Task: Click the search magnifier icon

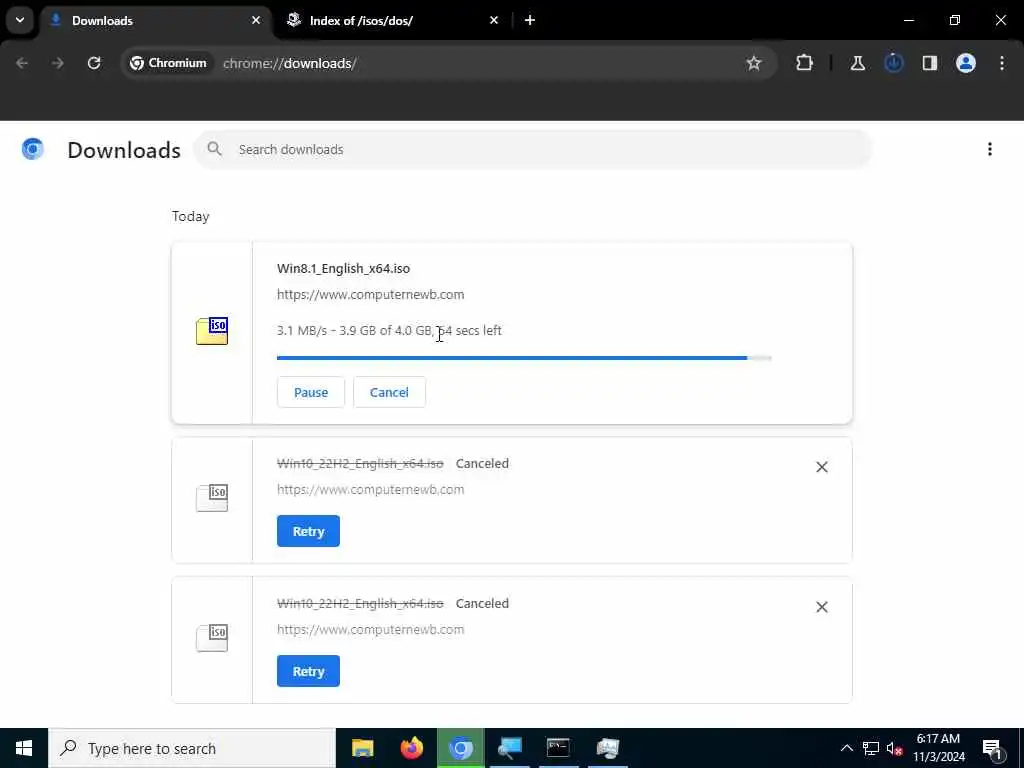Action: (x=214, y=149)
